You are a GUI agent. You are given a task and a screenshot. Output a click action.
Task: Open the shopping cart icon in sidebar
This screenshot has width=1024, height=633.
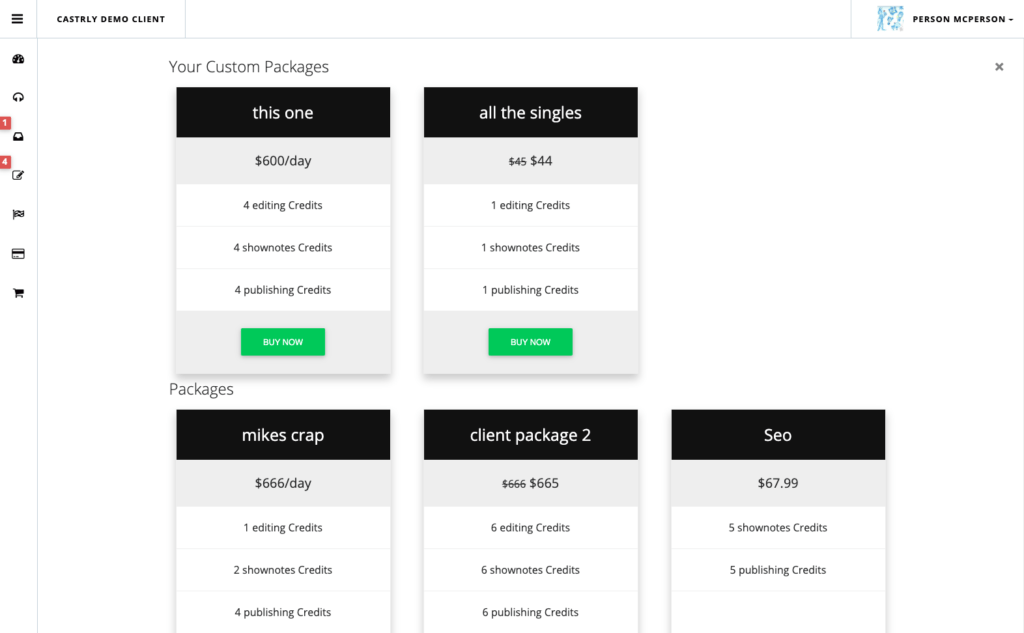click(x=18, y=293)
